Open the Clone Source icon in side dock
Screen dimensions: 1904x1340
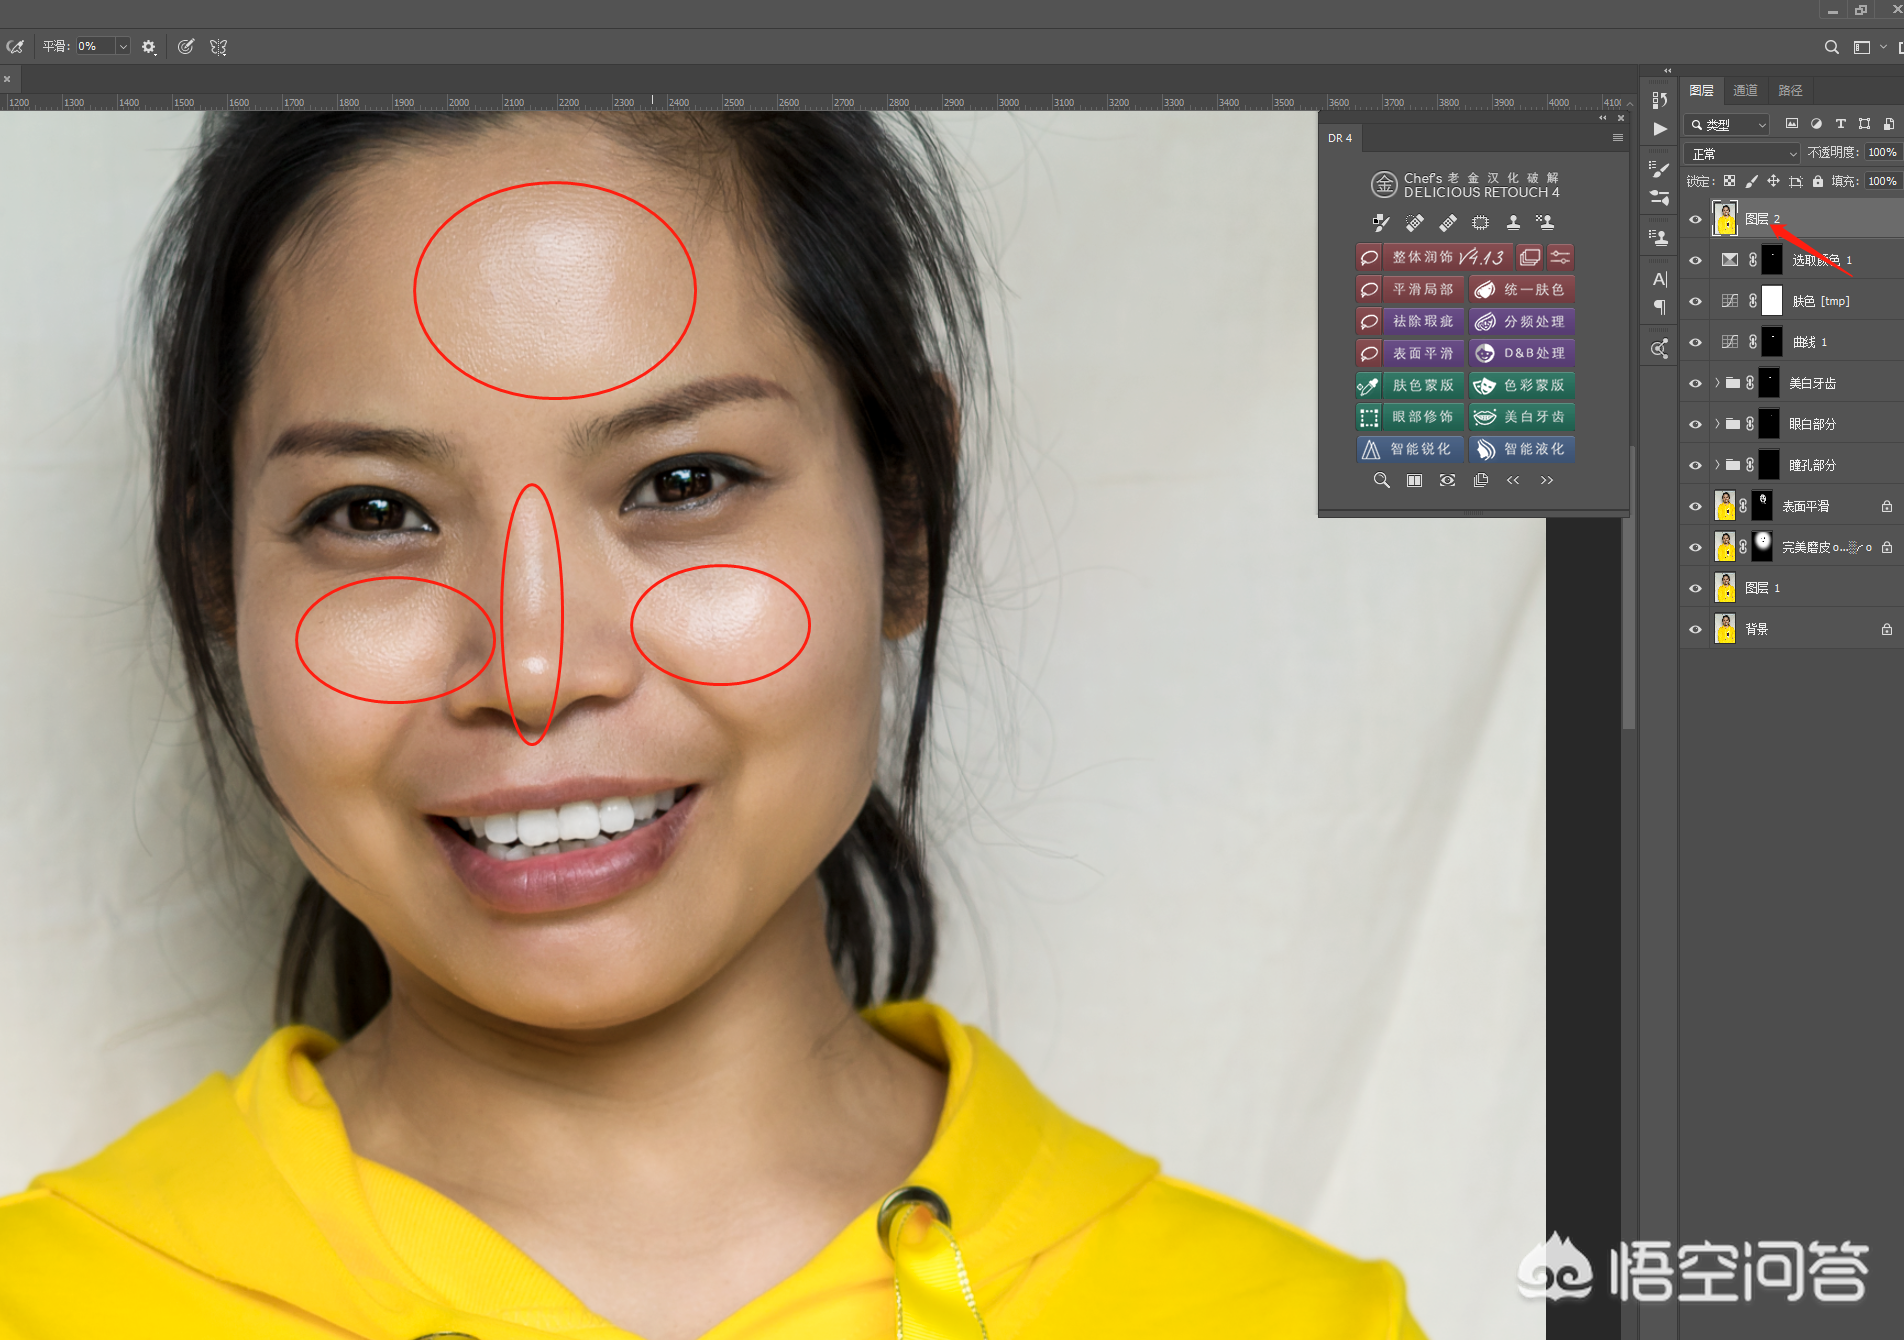click(1660, 238)
